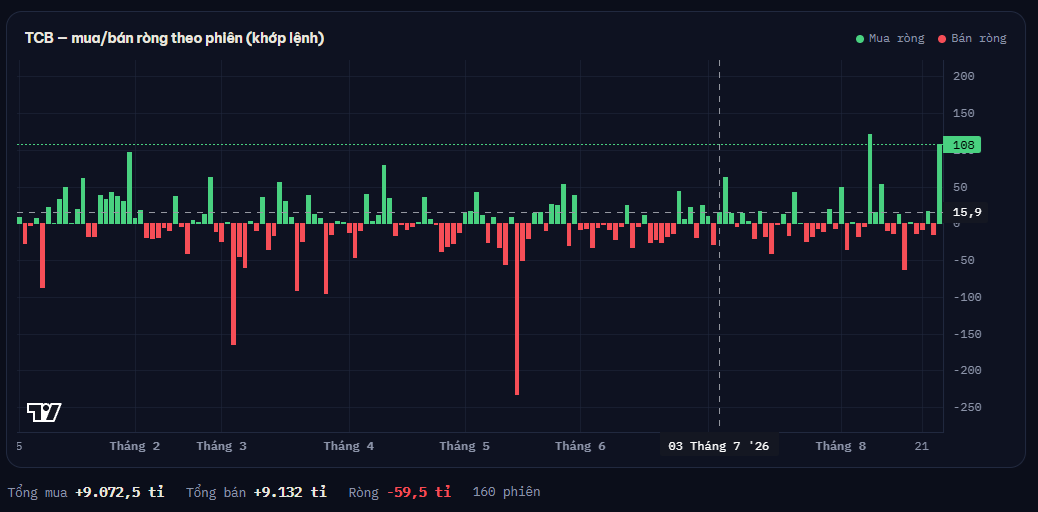Click the 15,9 crosshair value label
Image resolution: width=1038 pixels, height=512 pixels.
pos(967,213)
